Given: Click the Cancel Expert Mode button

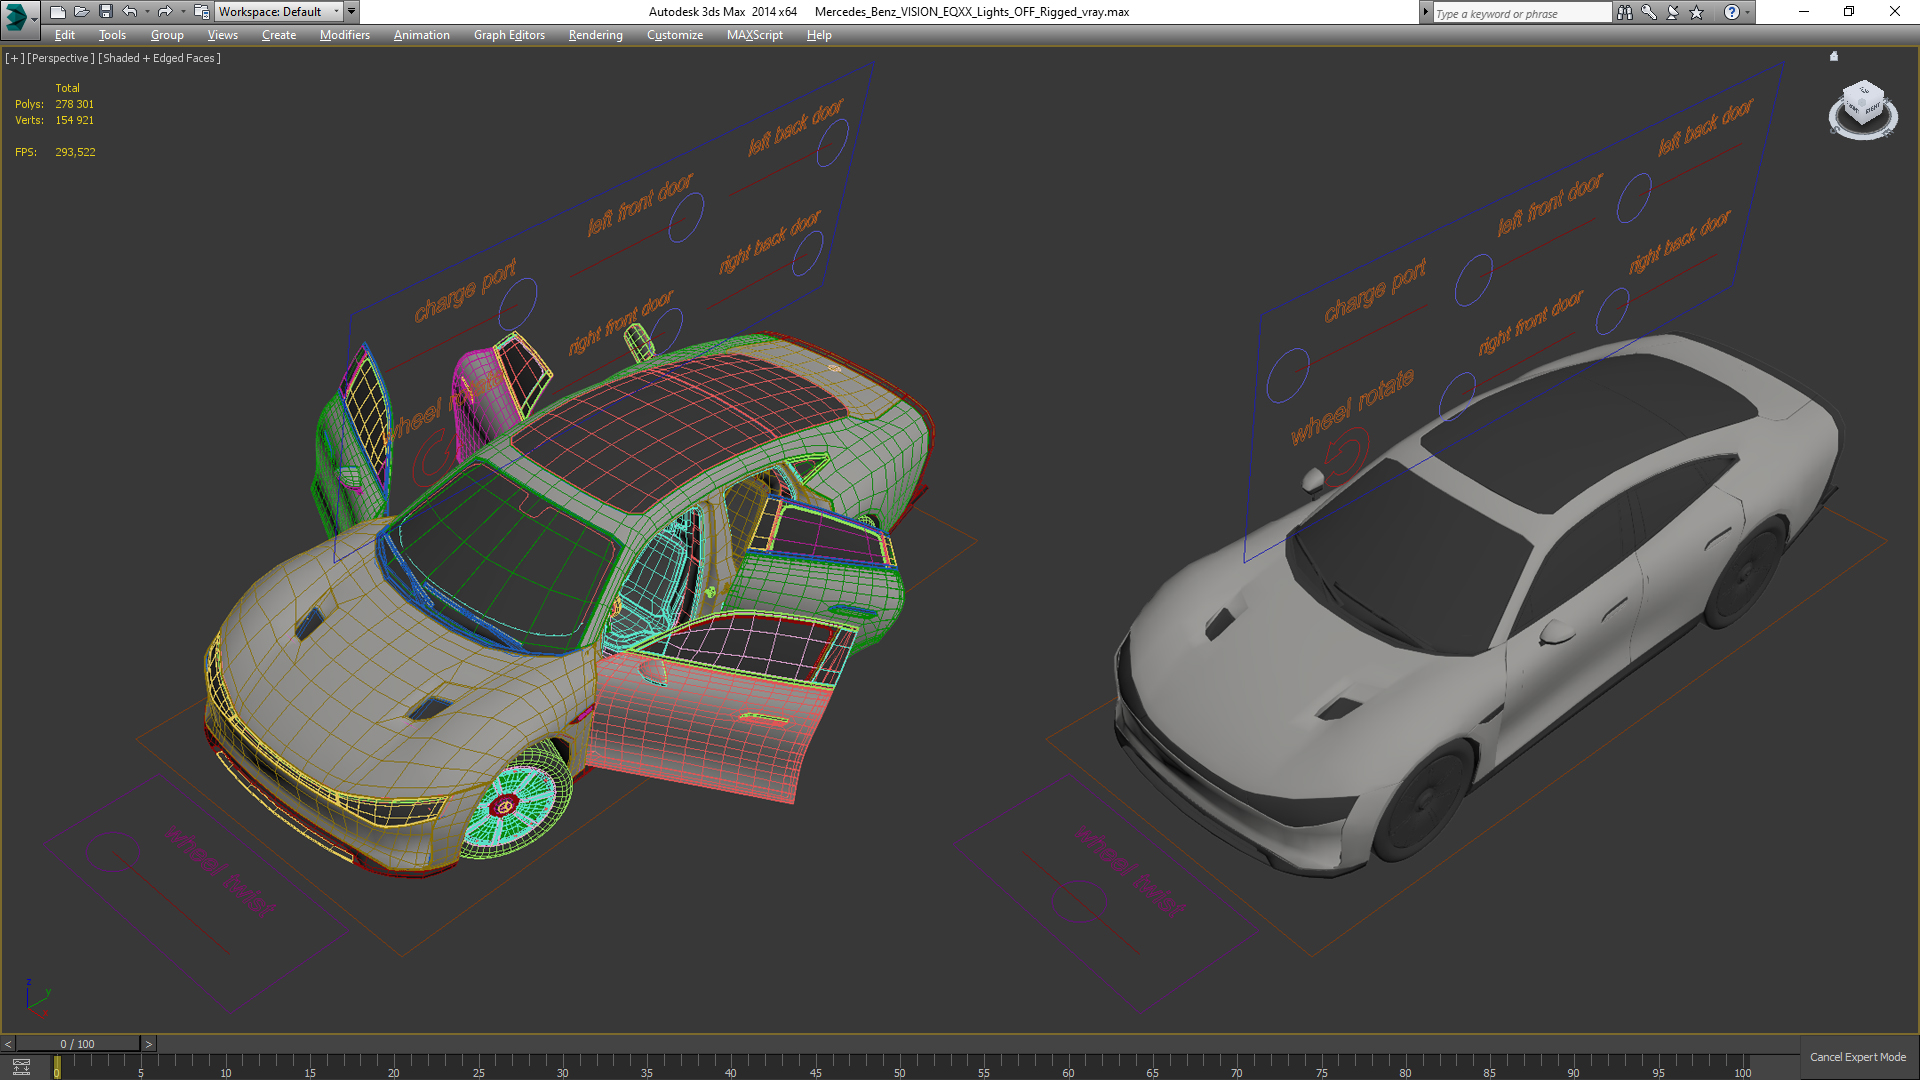Looking at the screenshot, I should coord(1858,1057).
